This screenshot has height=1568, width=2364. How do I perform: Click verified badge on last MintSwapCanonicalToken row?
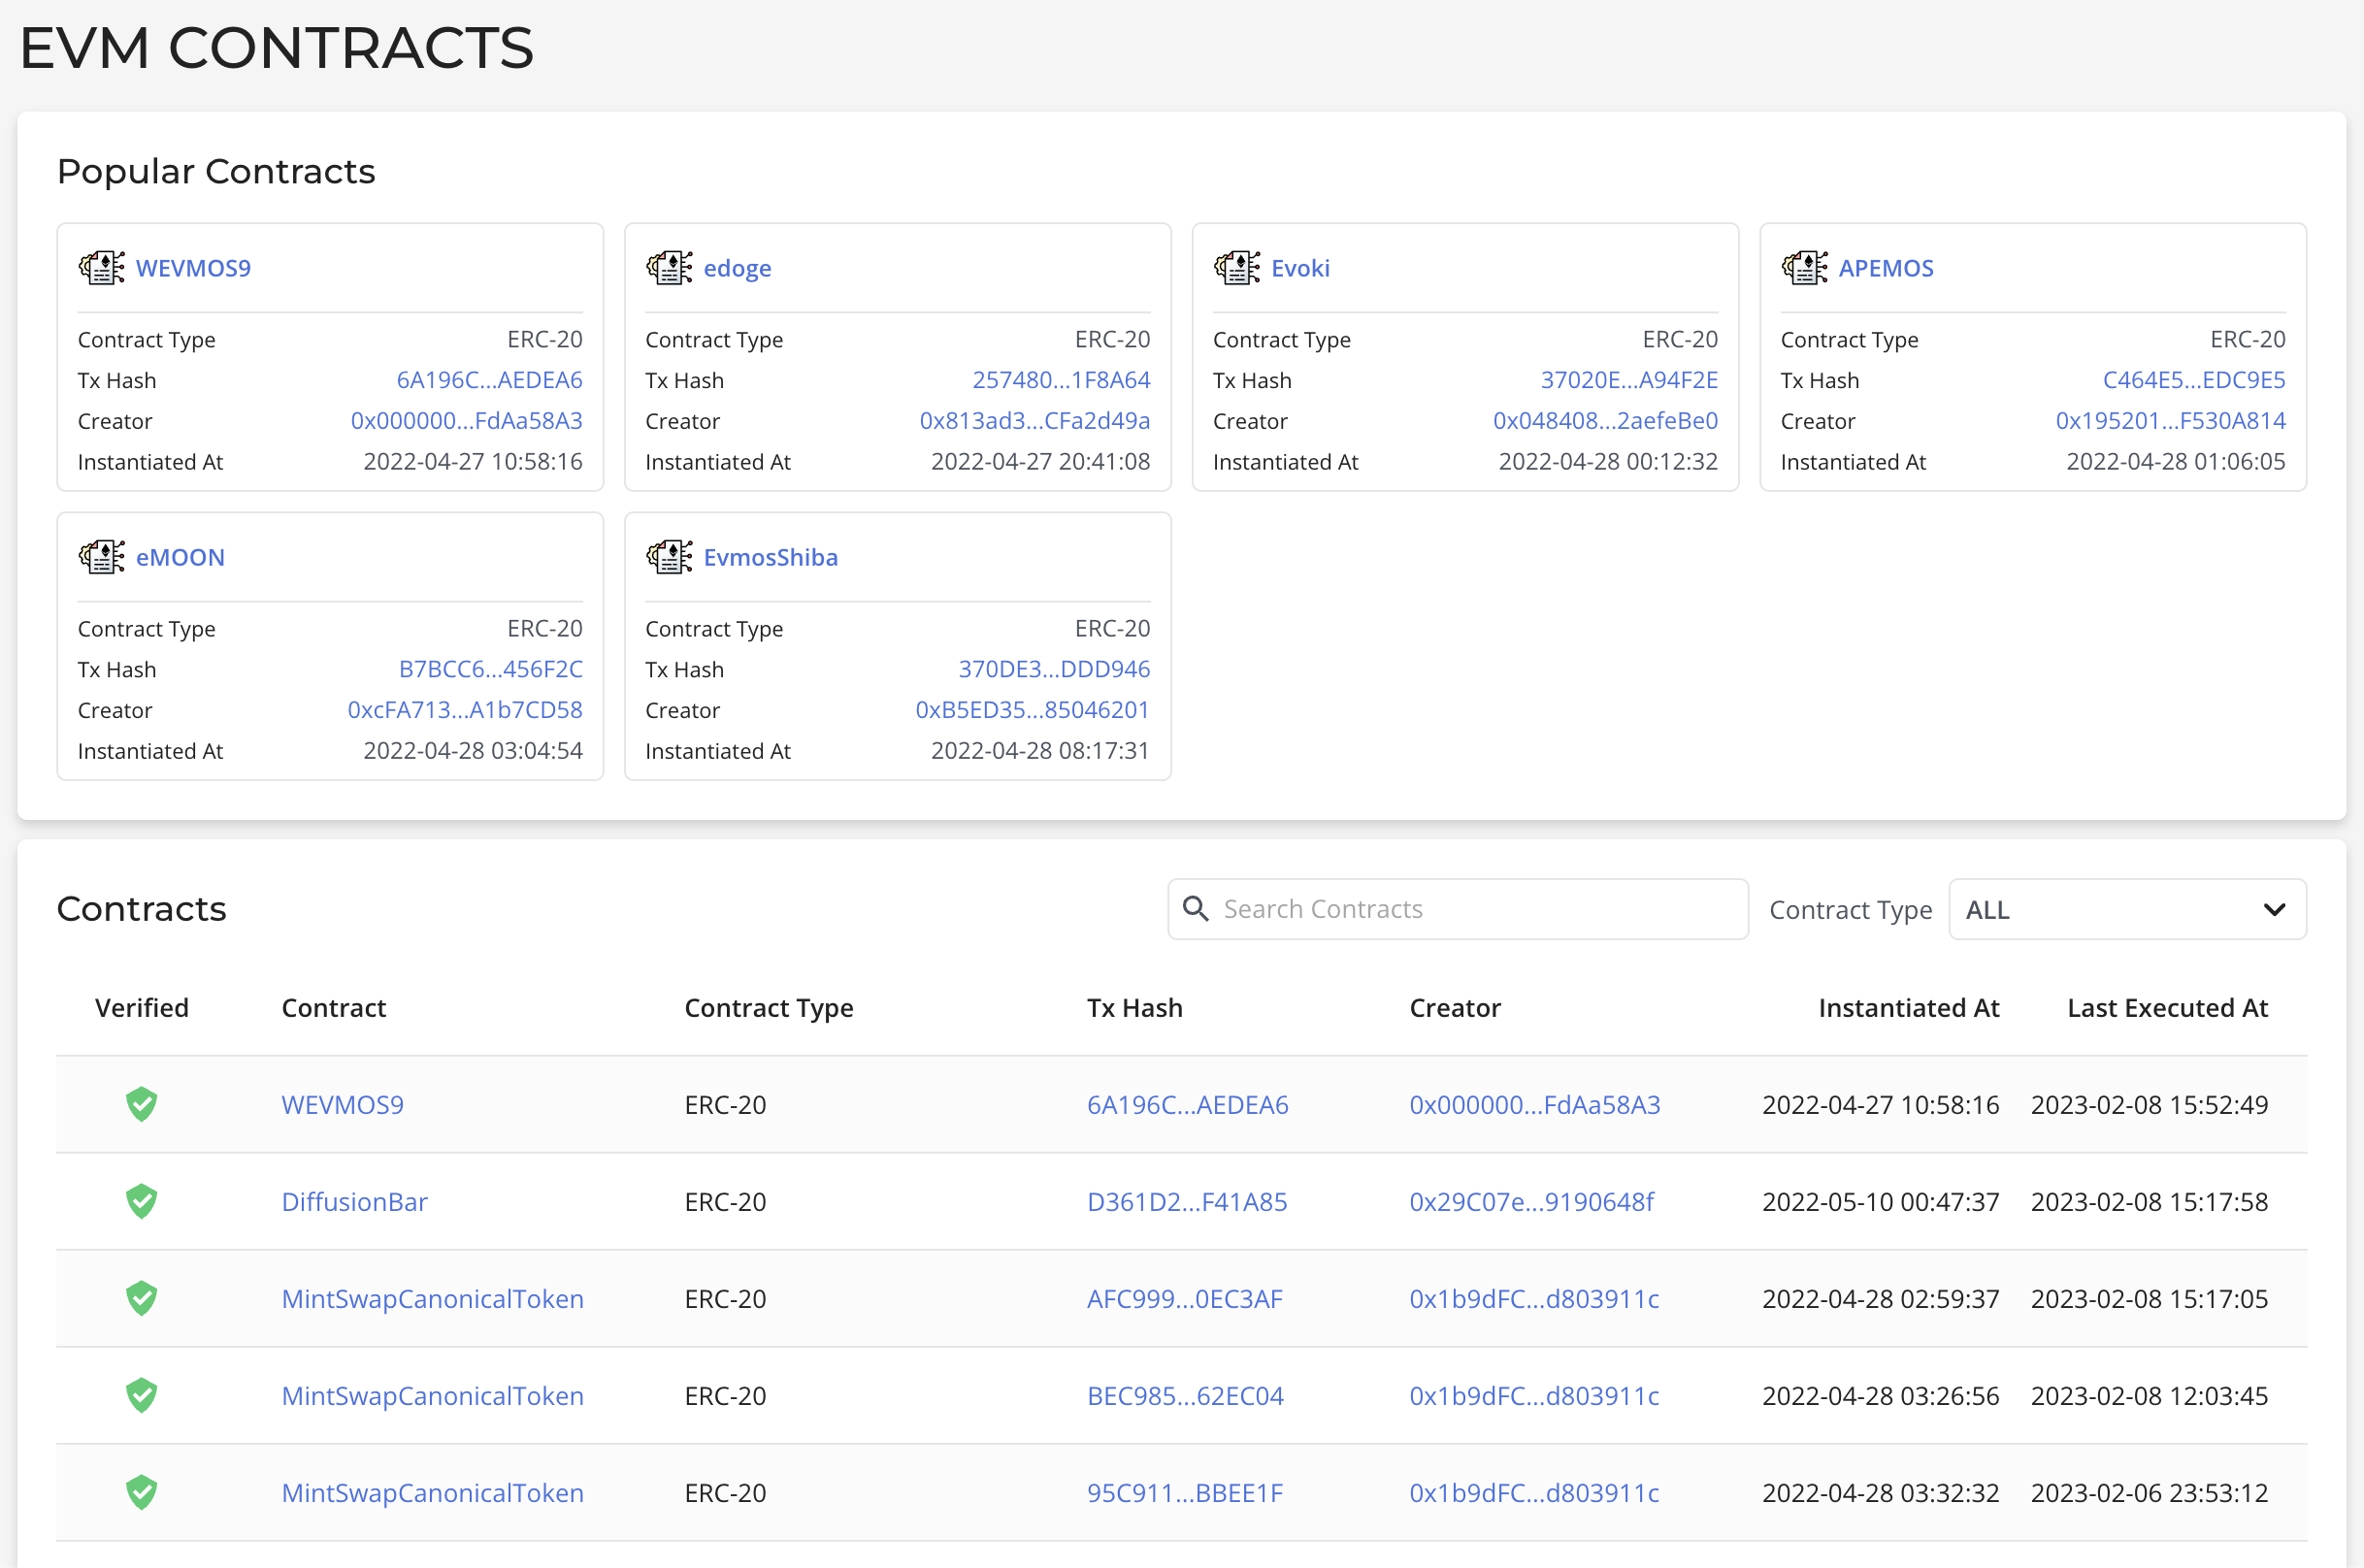point(141,1492)
